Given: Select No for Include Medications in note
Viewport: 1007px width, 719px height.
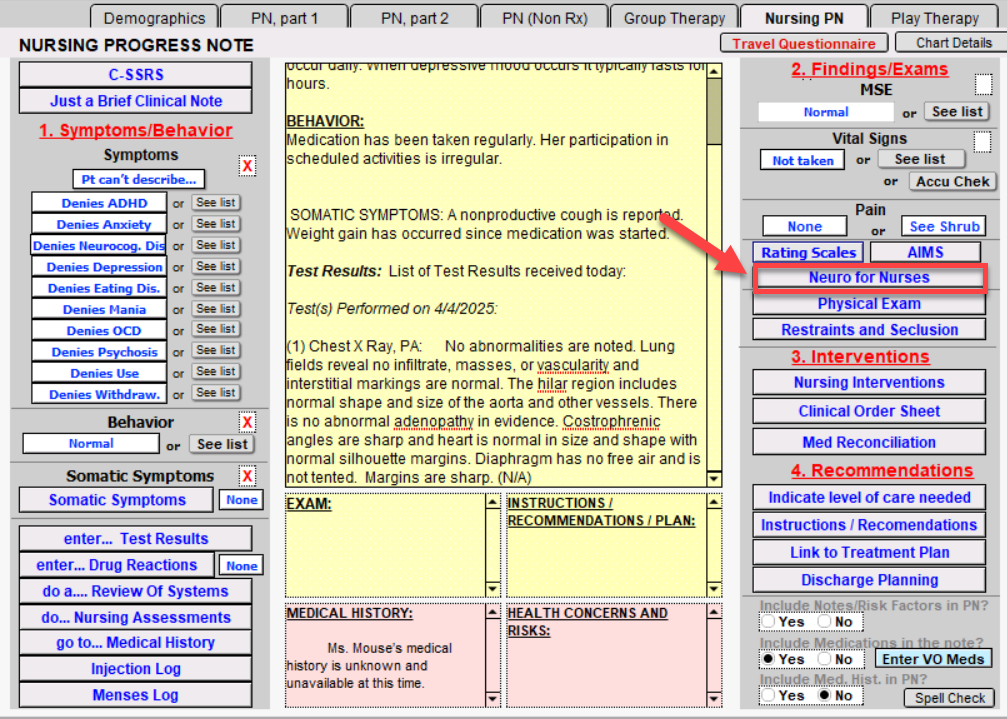Looking at the screenshot, I should point(823,659).
